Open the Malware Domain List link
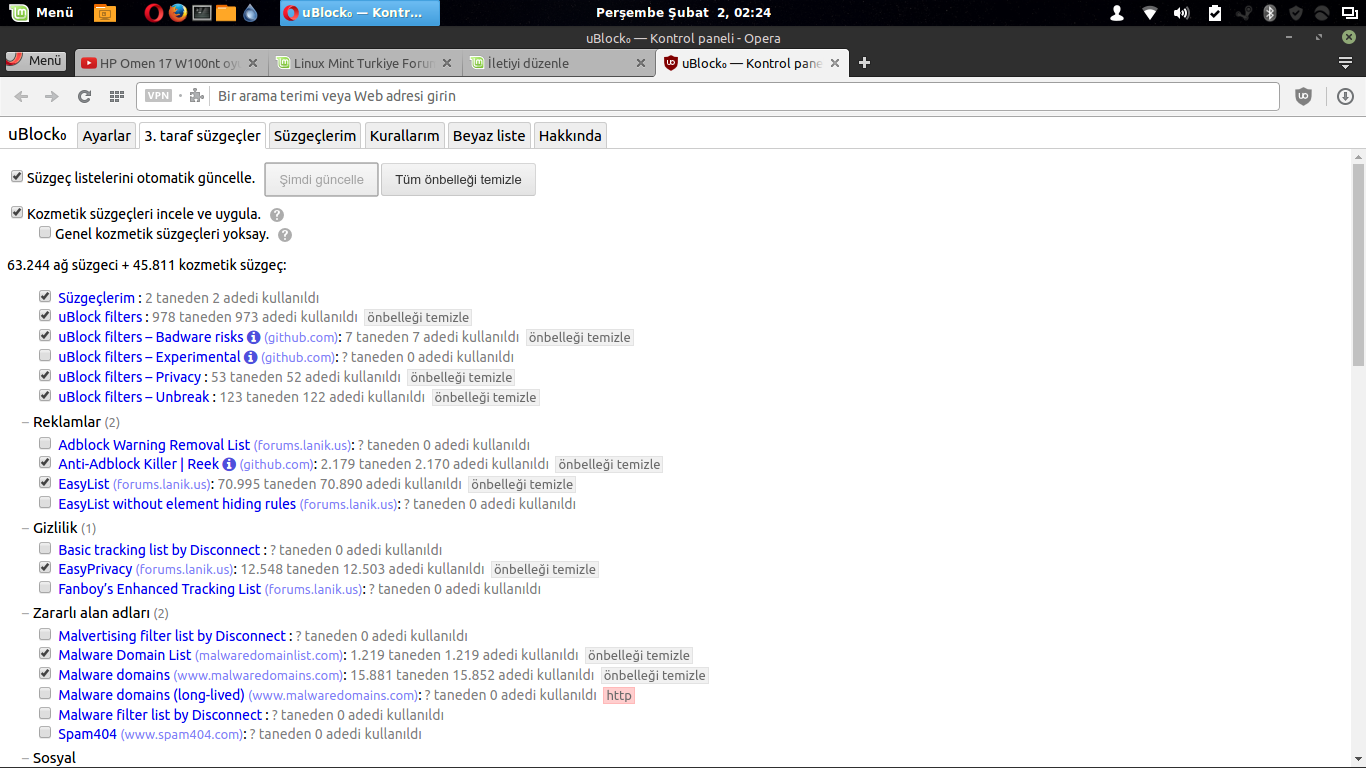This screenshot has height=768, width=1366. point(125,655)
